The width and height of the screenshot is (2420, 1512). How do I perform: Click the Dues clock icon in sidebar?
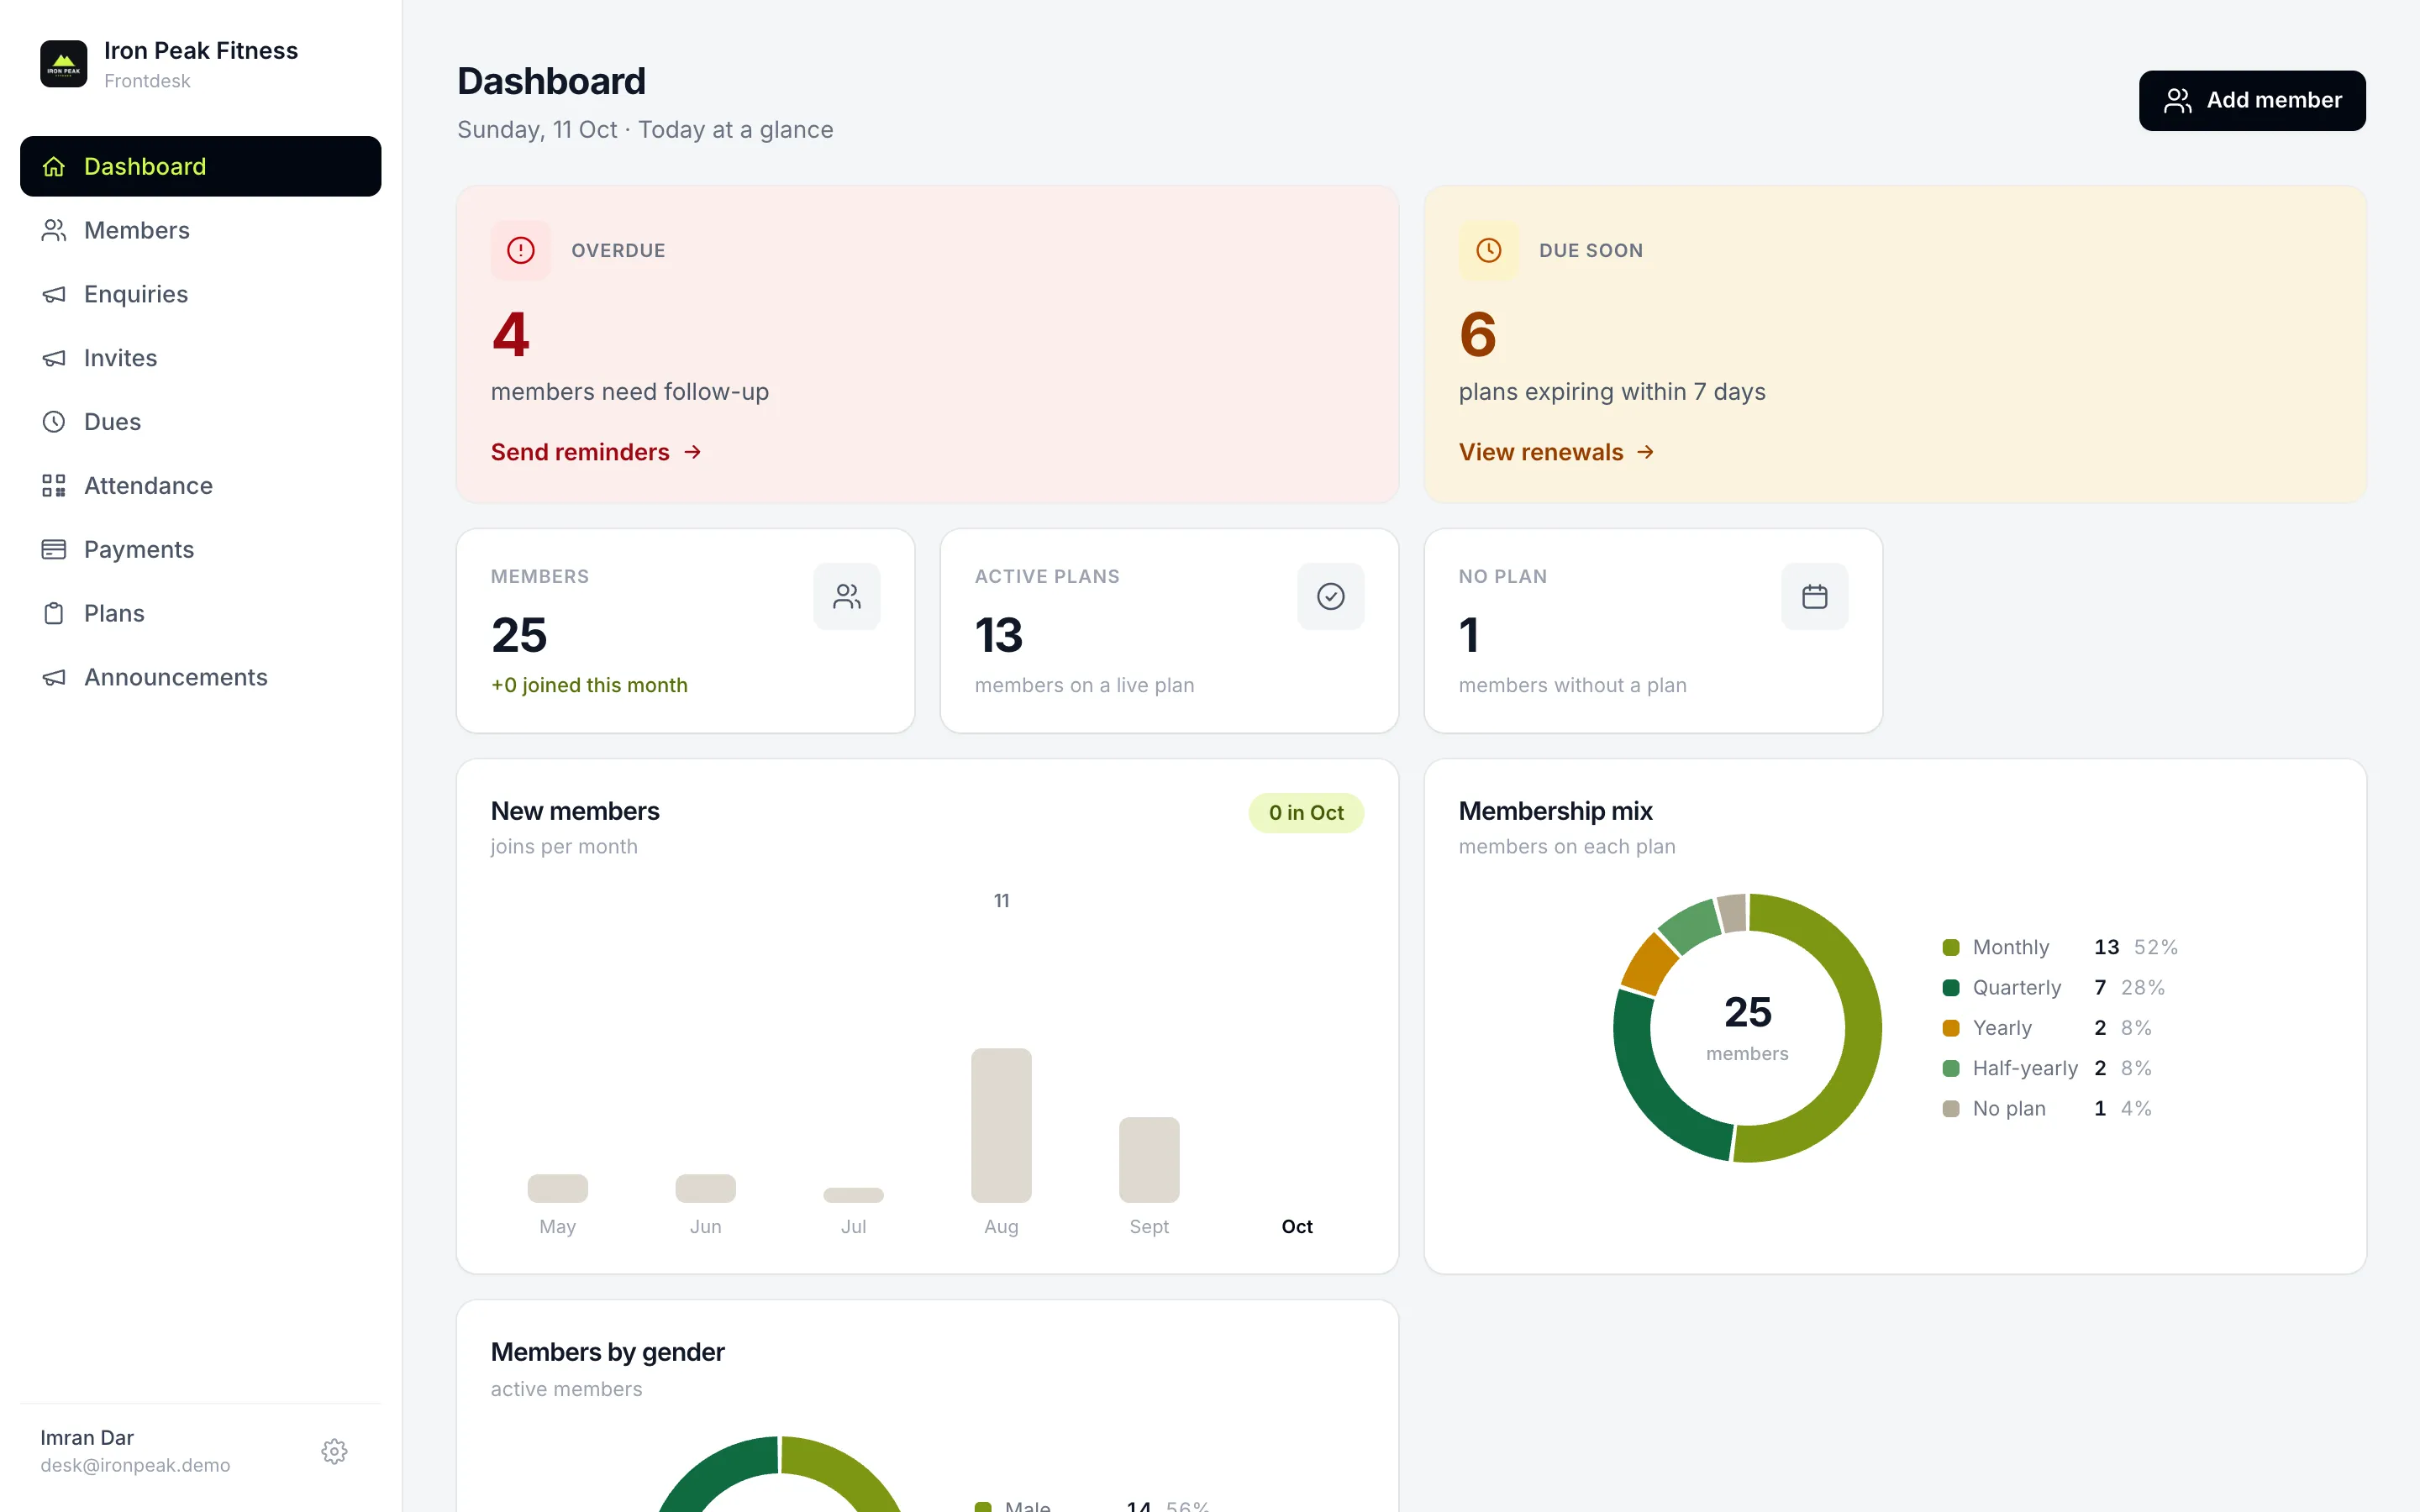coord(54,422)
